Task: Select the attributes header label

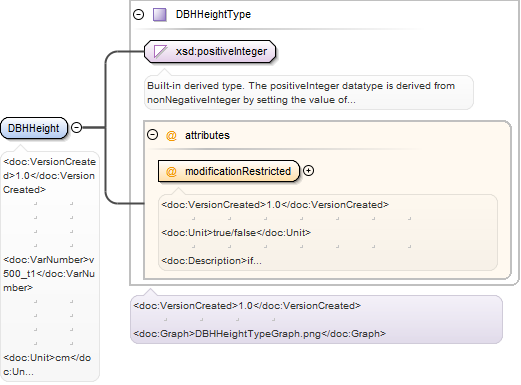Action: pos(207,135)
